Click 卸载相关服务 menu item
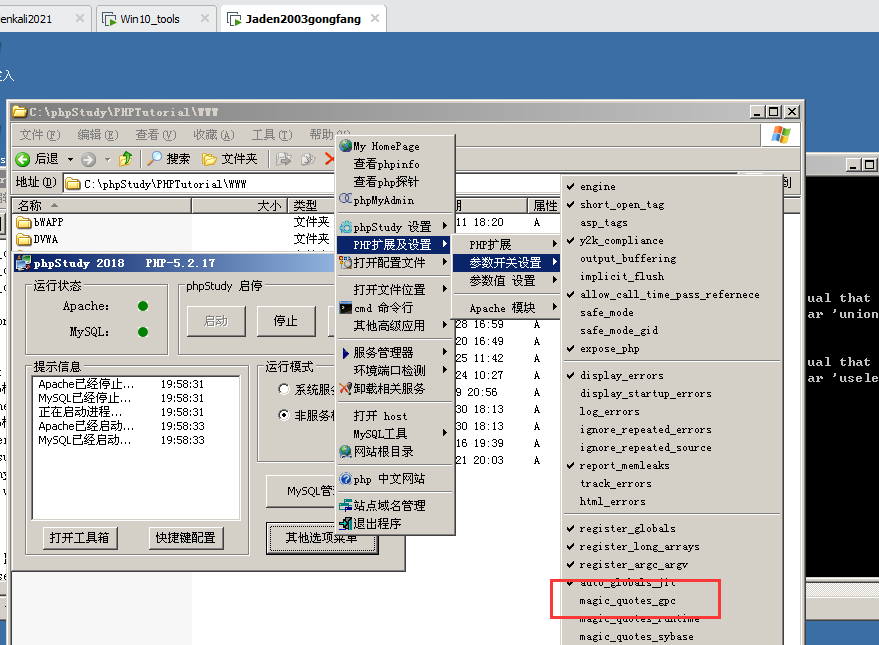 pos(389,388)
